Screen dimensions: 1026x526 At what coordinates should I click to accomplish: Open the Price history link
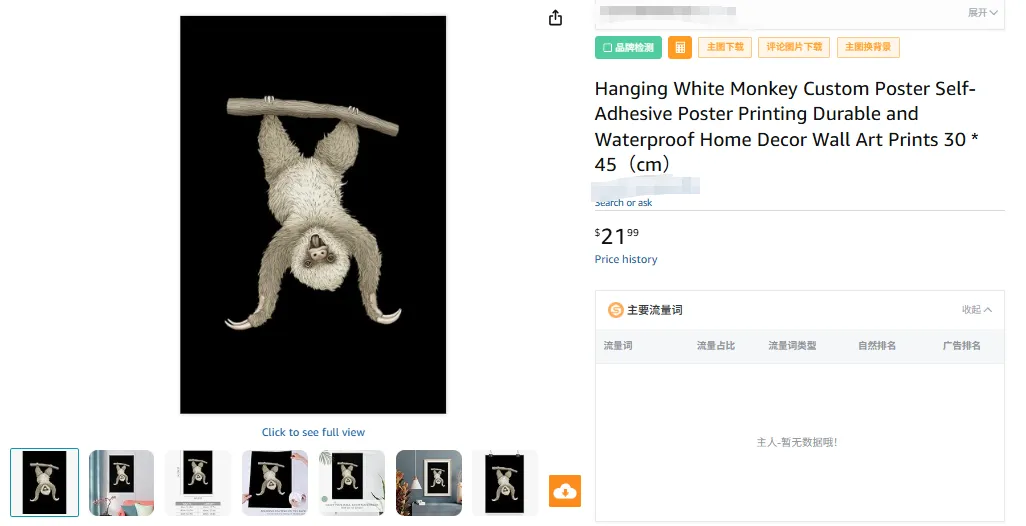point(626,259)
